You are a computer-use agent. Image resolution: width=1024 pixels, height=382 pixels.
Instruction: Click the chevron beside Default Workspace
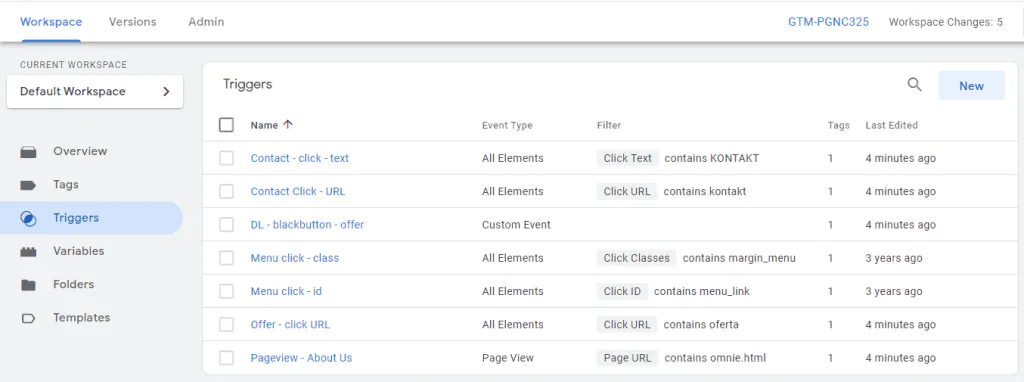tap(166, 91)
